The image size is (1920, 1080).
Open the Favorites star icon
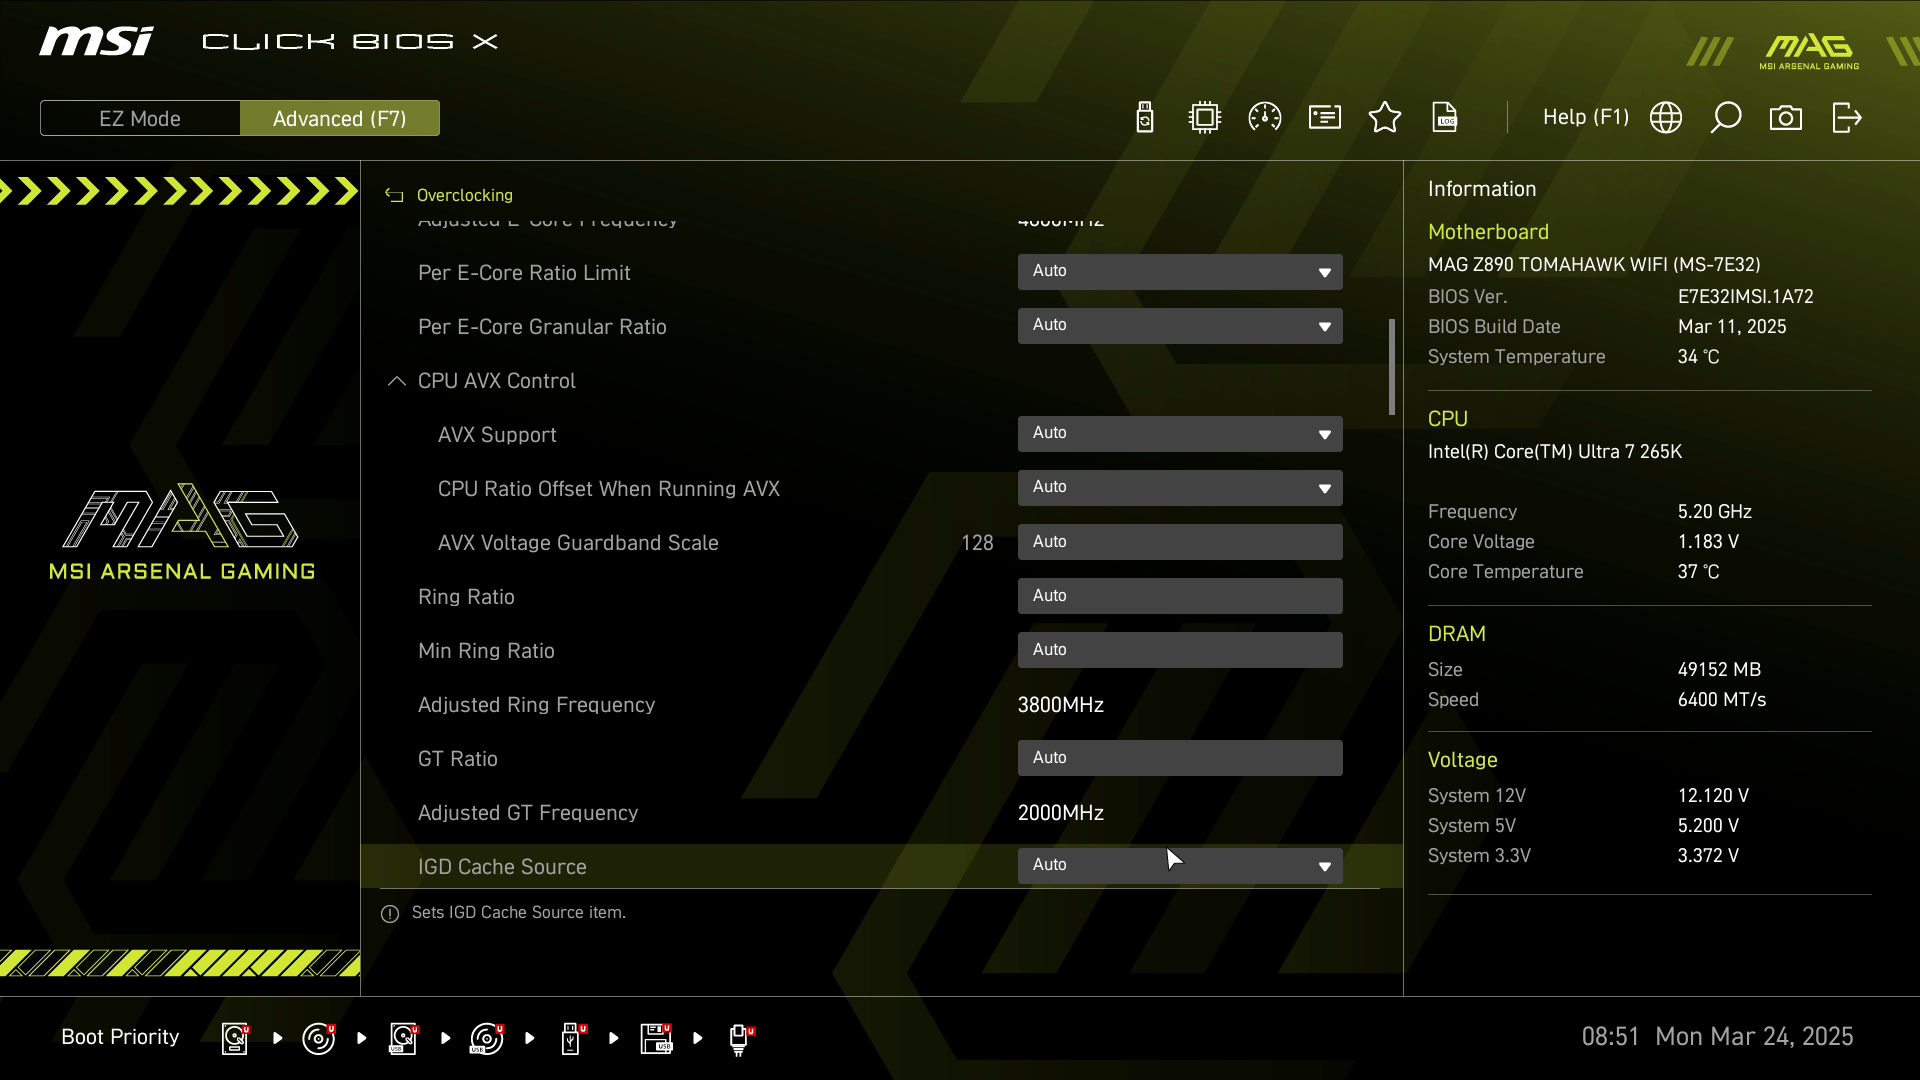(1385, 118)
